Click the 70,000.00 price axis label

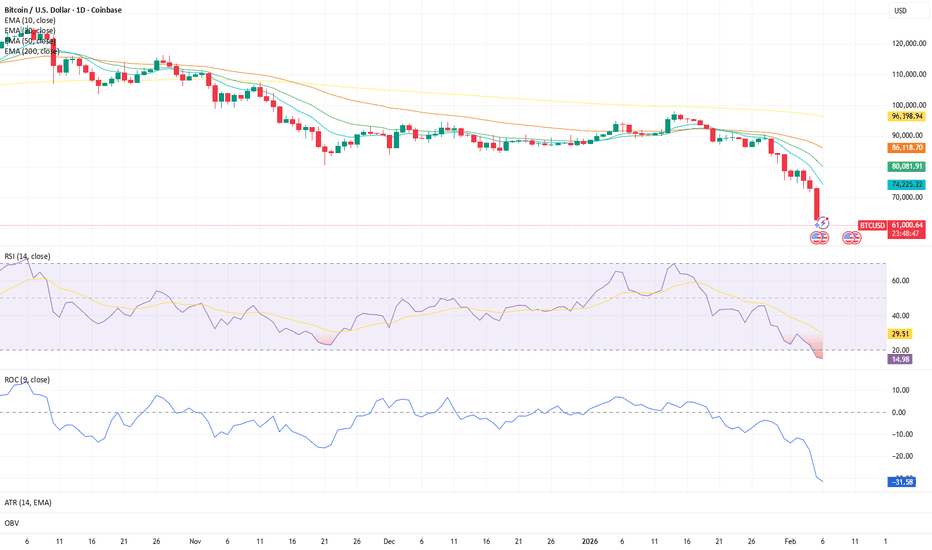(909, 197)
